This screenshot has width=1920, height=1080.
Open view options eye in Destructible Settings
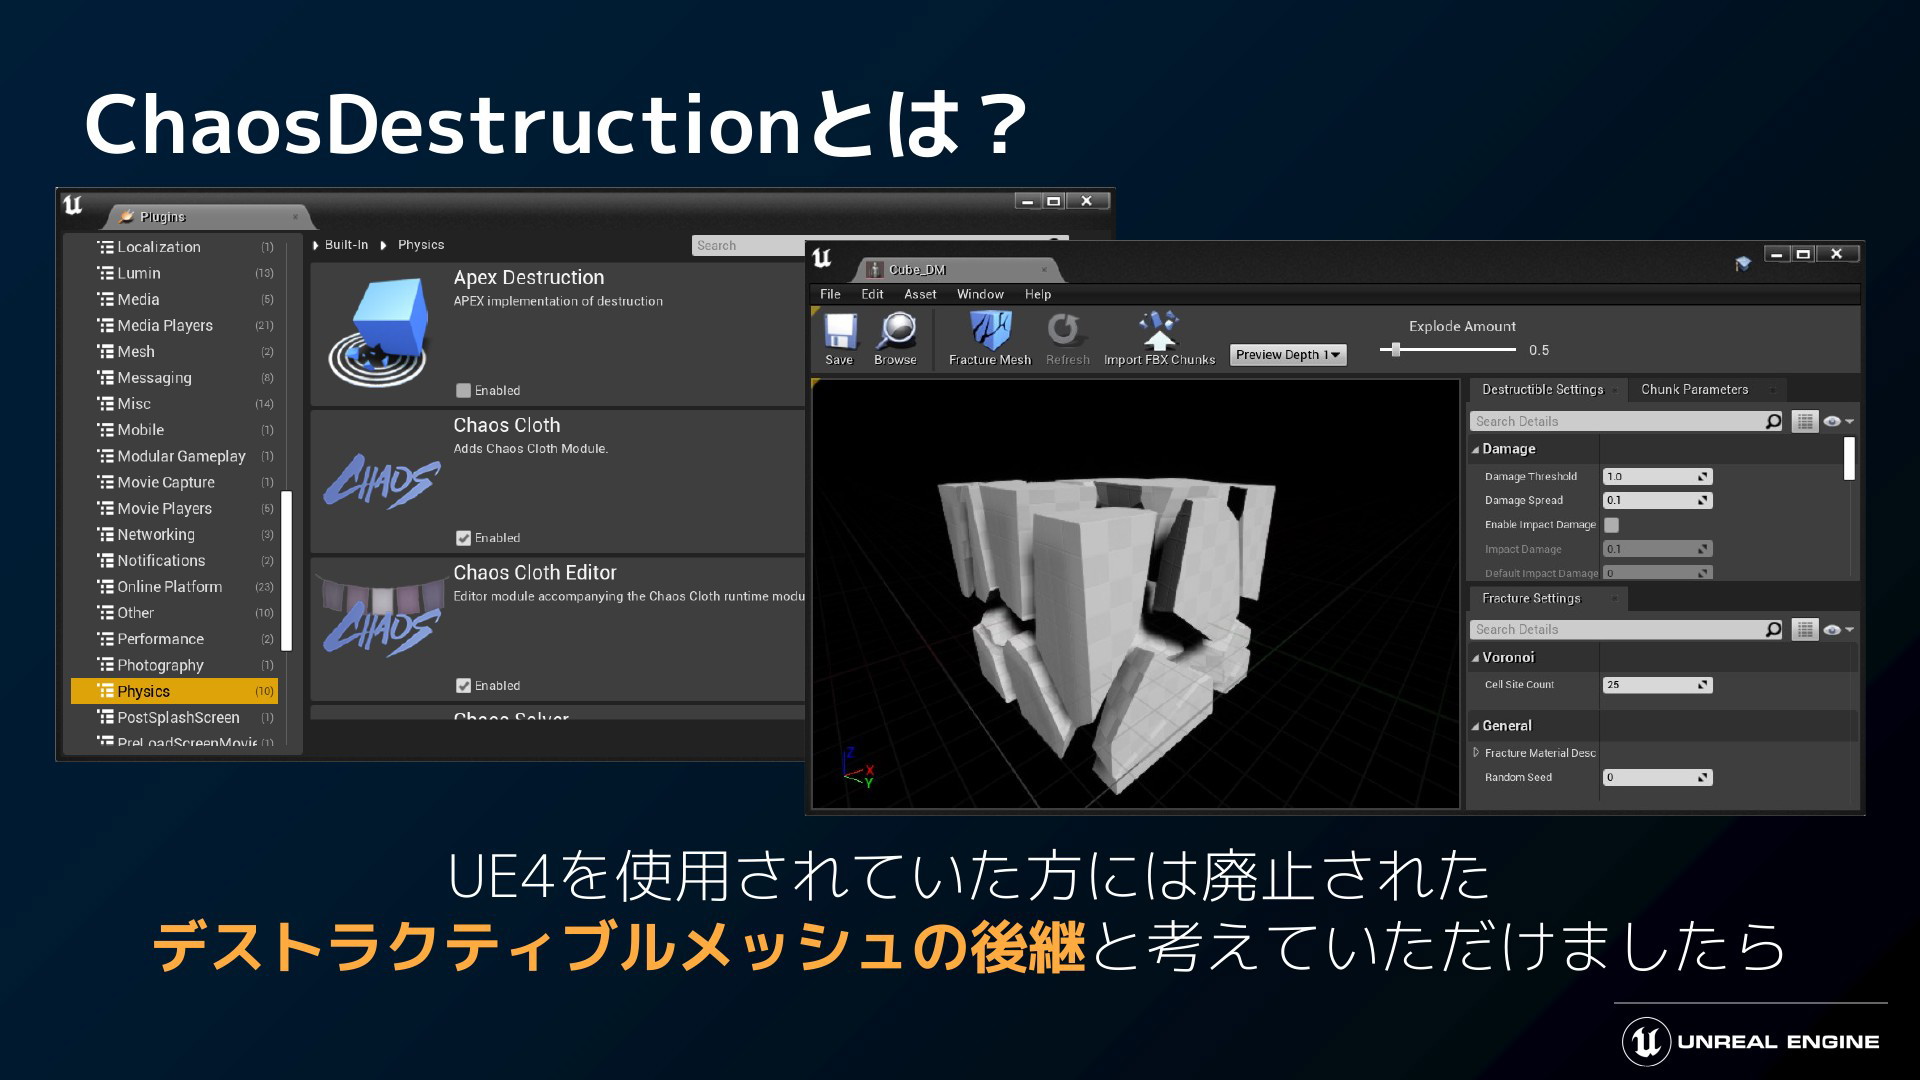click(1837, 421)
